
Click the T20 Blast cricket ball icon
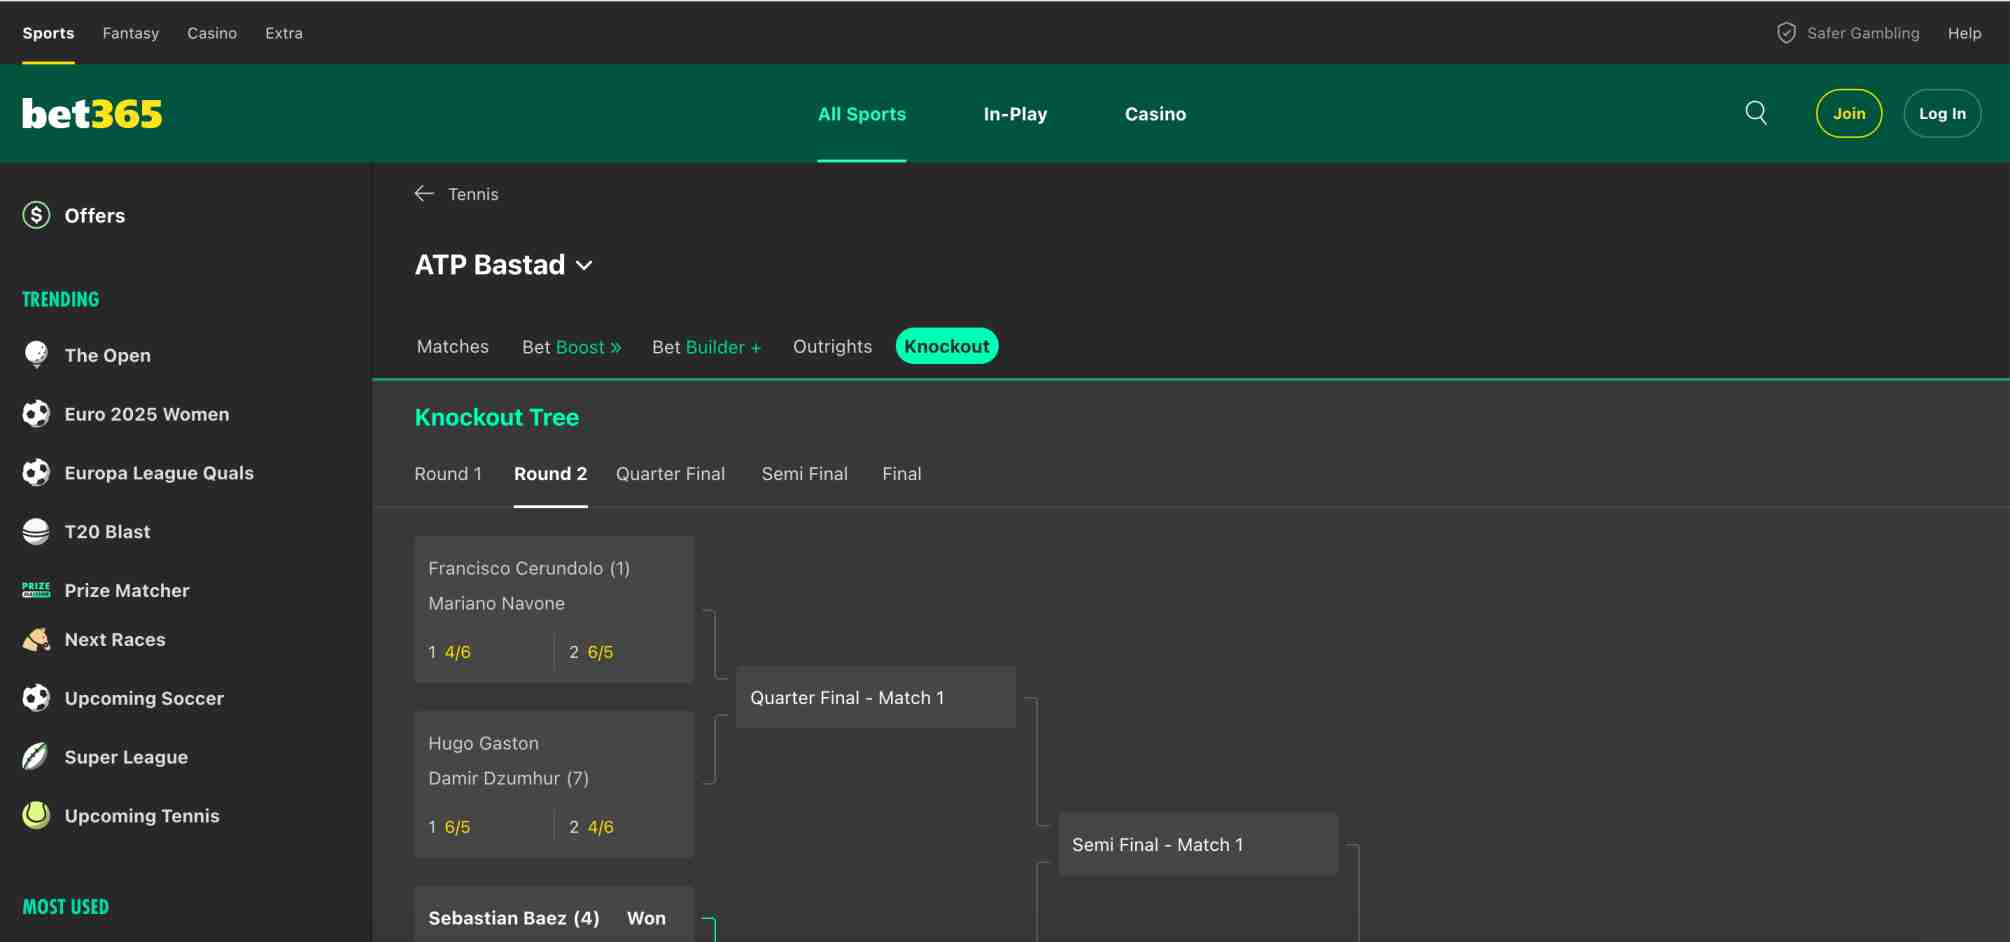[x=36, y=532]
